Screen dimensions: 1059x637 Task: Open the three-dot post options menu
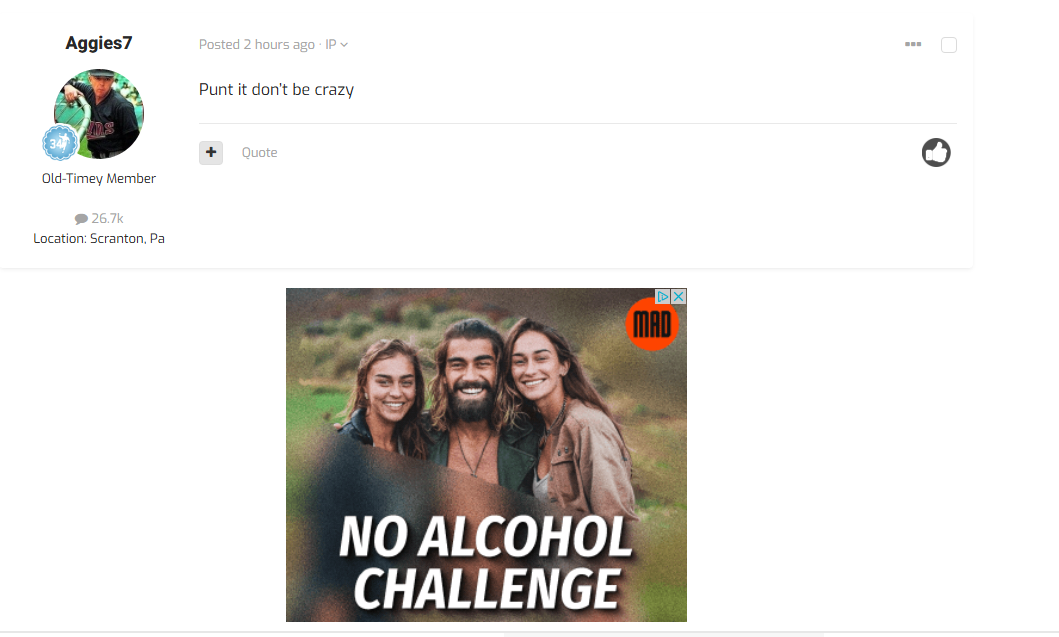(913, 44)
